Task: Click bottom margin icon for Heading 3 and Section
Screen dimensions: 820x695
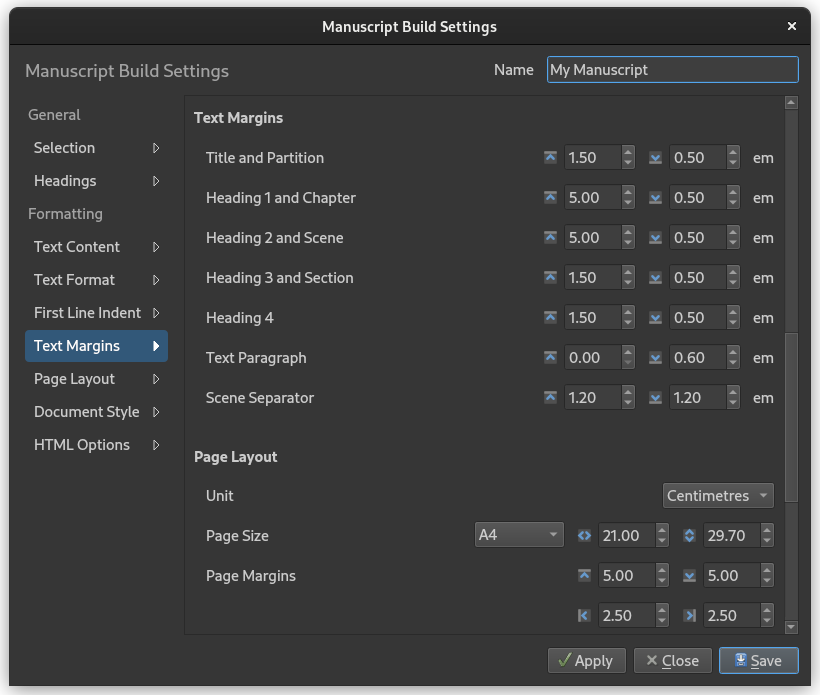Action: click(x=655, y=278)
